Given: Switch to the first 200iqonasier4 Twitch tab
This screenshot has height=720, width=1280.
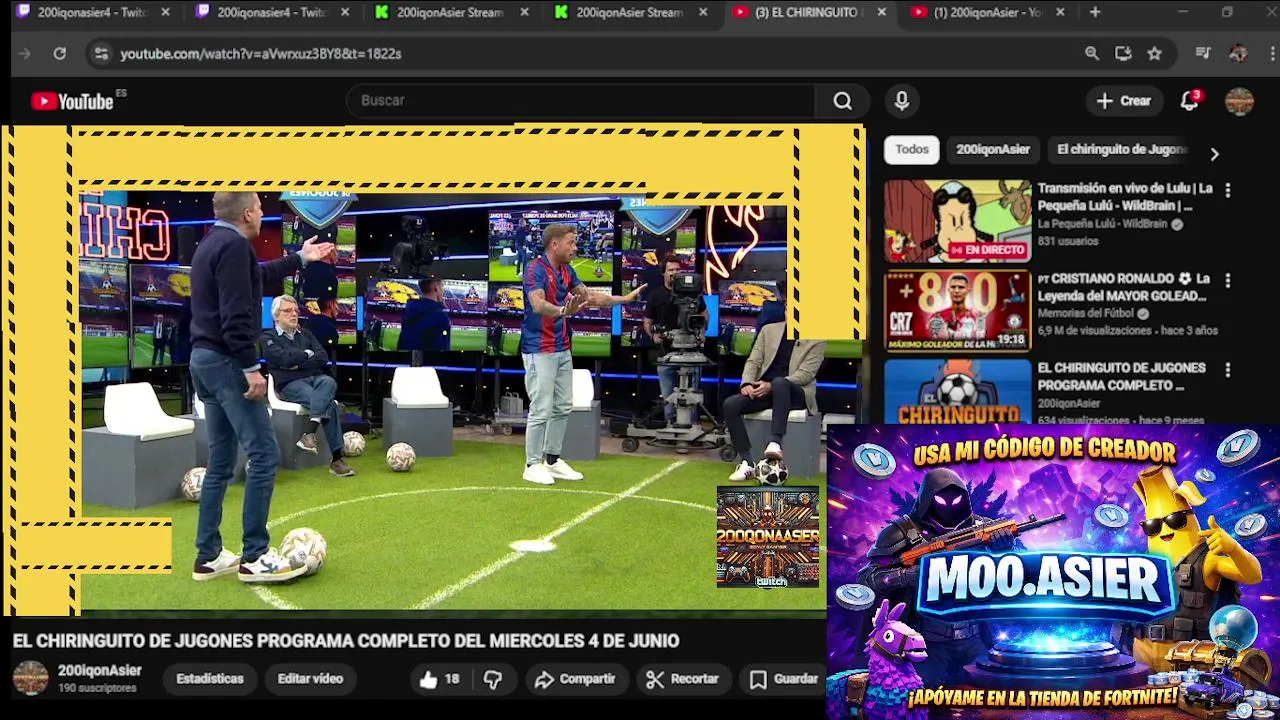Looking at the screenshot, I should click(92, 12).
